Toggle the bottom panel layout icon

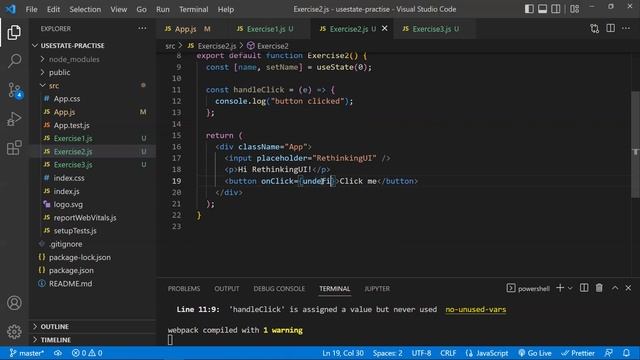point(542,9)
